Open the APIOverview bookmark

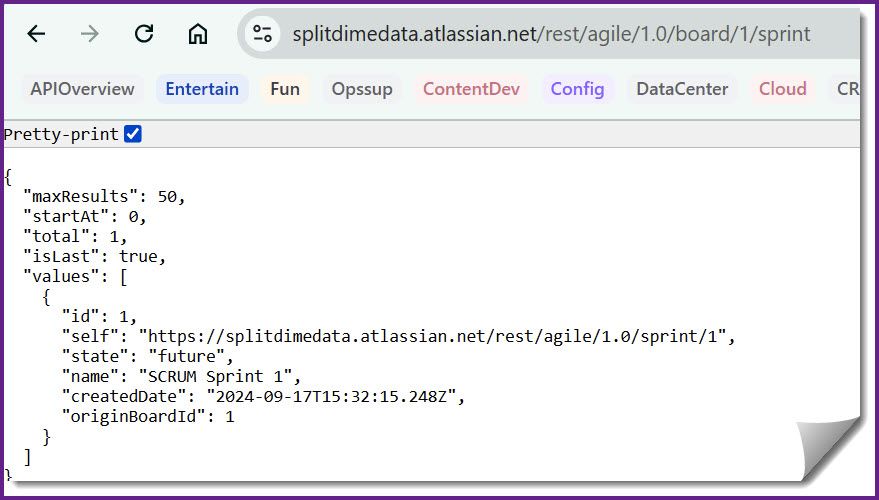pos(82,89)
